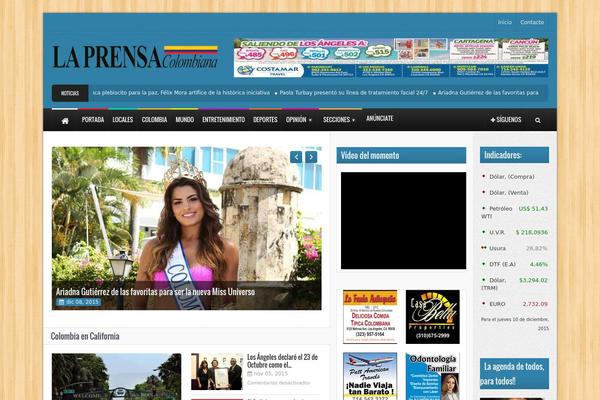Click nov 05, 2015 article date
The image size is (600, 400).
pyautogui.click(x=267, y=374)
